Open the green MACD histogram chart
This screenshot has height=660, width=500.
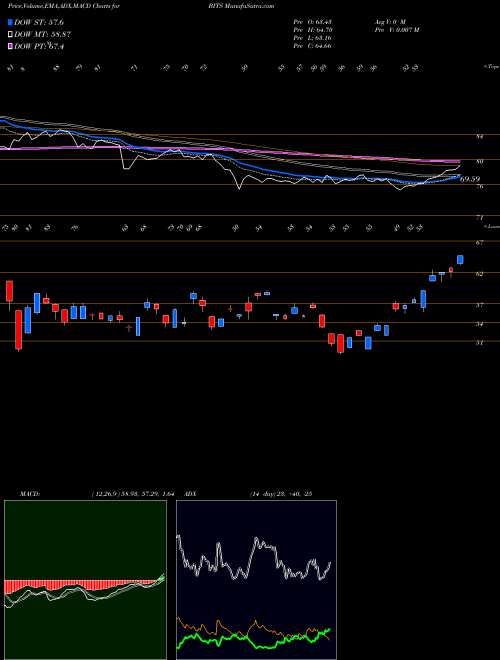tap(85, 580)
